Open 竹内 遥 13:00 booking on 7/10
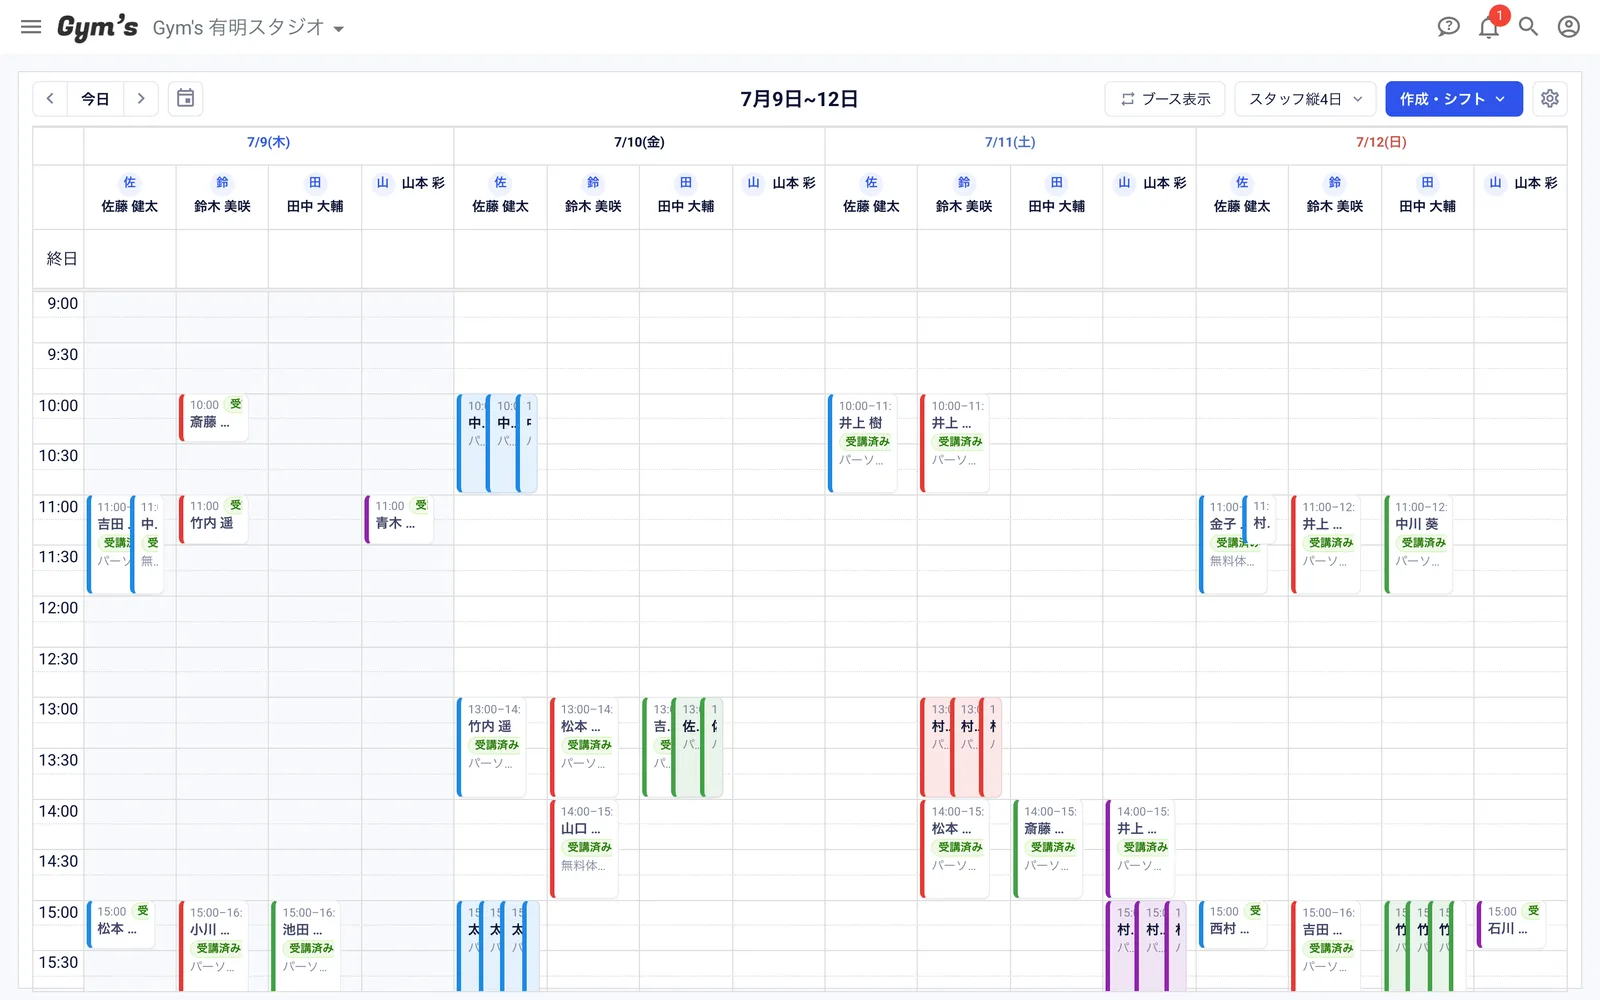This screenshot has height=1000, width=1600. tap(491, 747)
